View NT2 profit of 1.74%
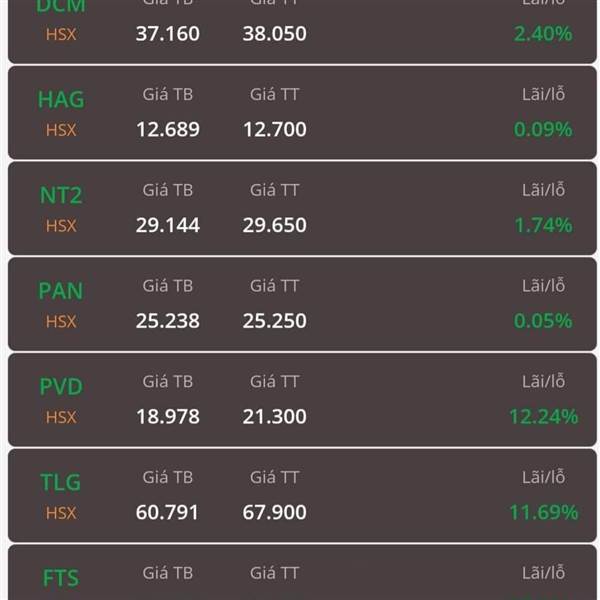 click(543, 225)
